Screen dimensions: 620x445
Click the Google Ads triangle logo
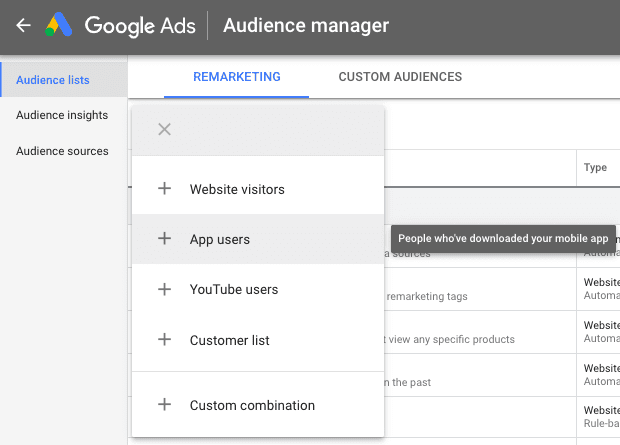(60, 26)
